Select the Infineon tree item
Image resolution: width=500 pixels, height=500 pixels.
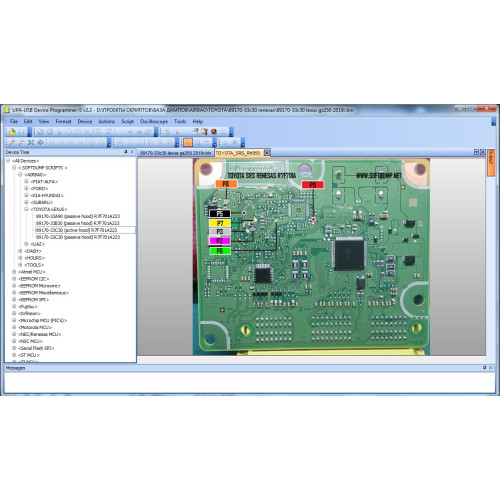pyautogui.click(x=29, y=314)
